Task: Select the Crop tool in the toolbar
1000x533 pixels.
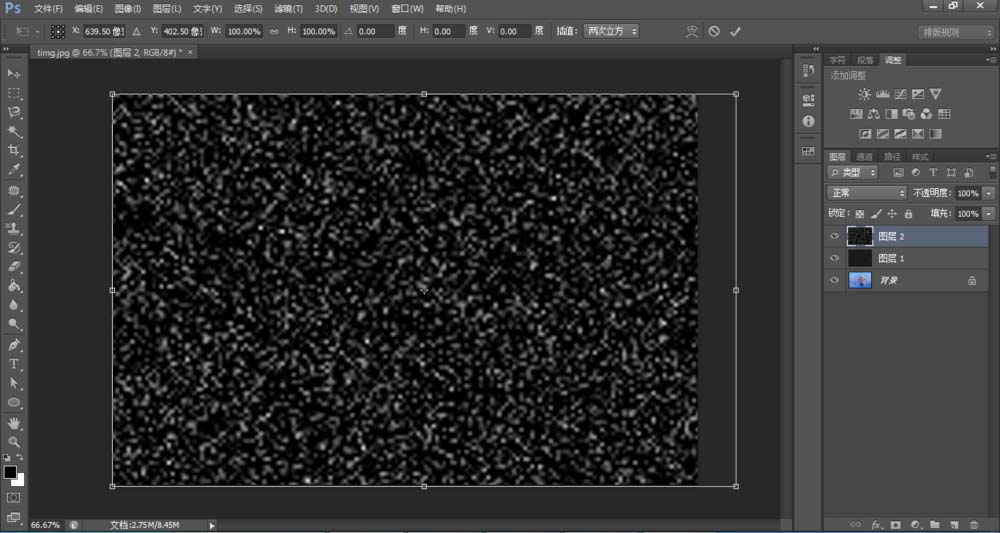Action: point(14,150)
